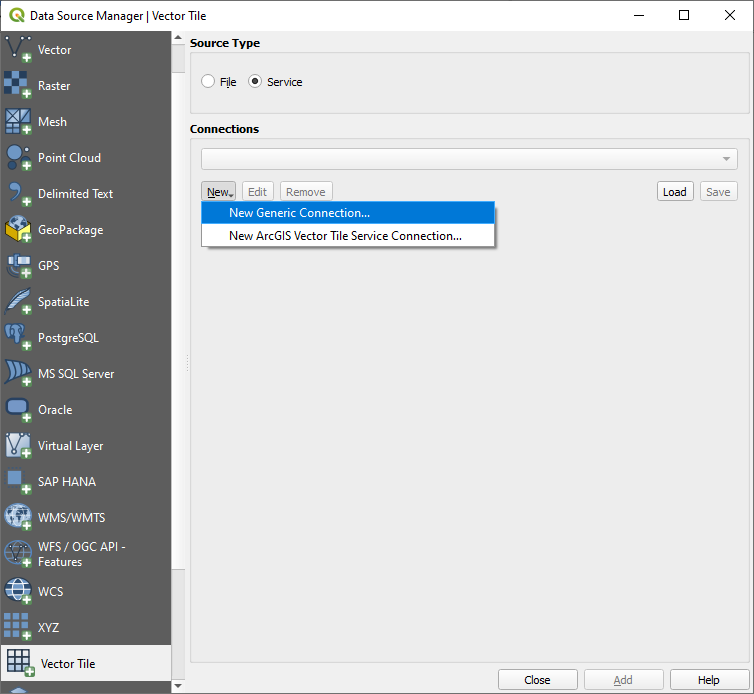This screenshot has height=694, width=754.
Task: Select the Delimited Text label
Action: 75,193
